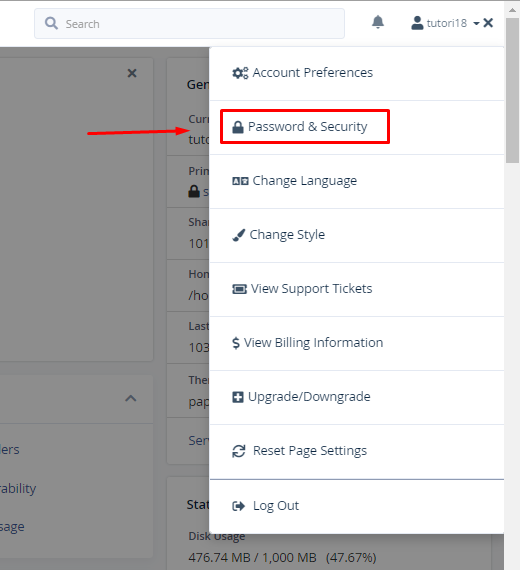This screenshot has height=570, width=520.
Task: Click the user avatar icon beside tutori18
Action: coord(417,23)
